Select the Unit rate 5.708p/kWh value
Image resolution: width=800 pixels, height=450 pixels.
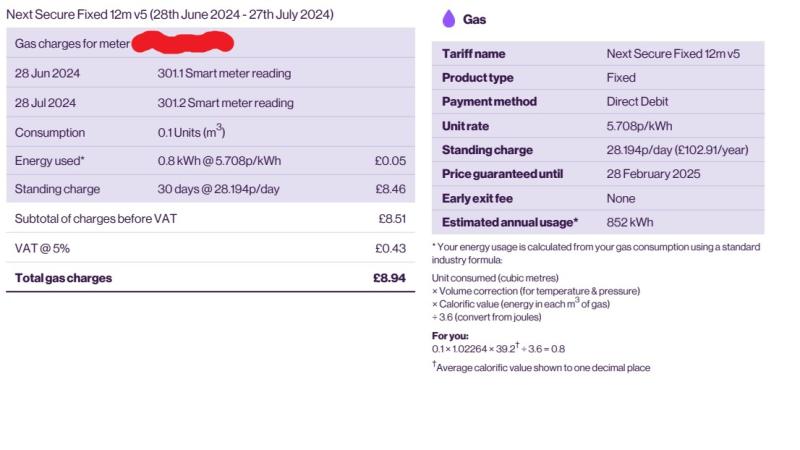coord(639,126)
